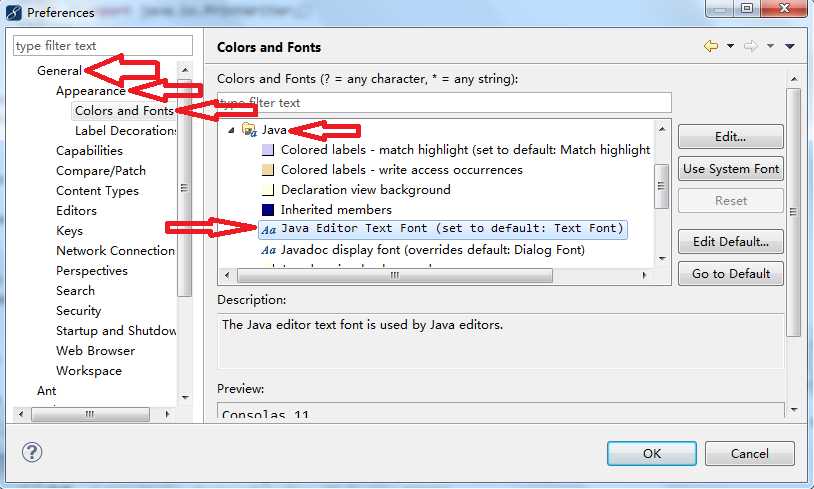
Task: Click the back navigation arrow icon
Action: [711, 46]
